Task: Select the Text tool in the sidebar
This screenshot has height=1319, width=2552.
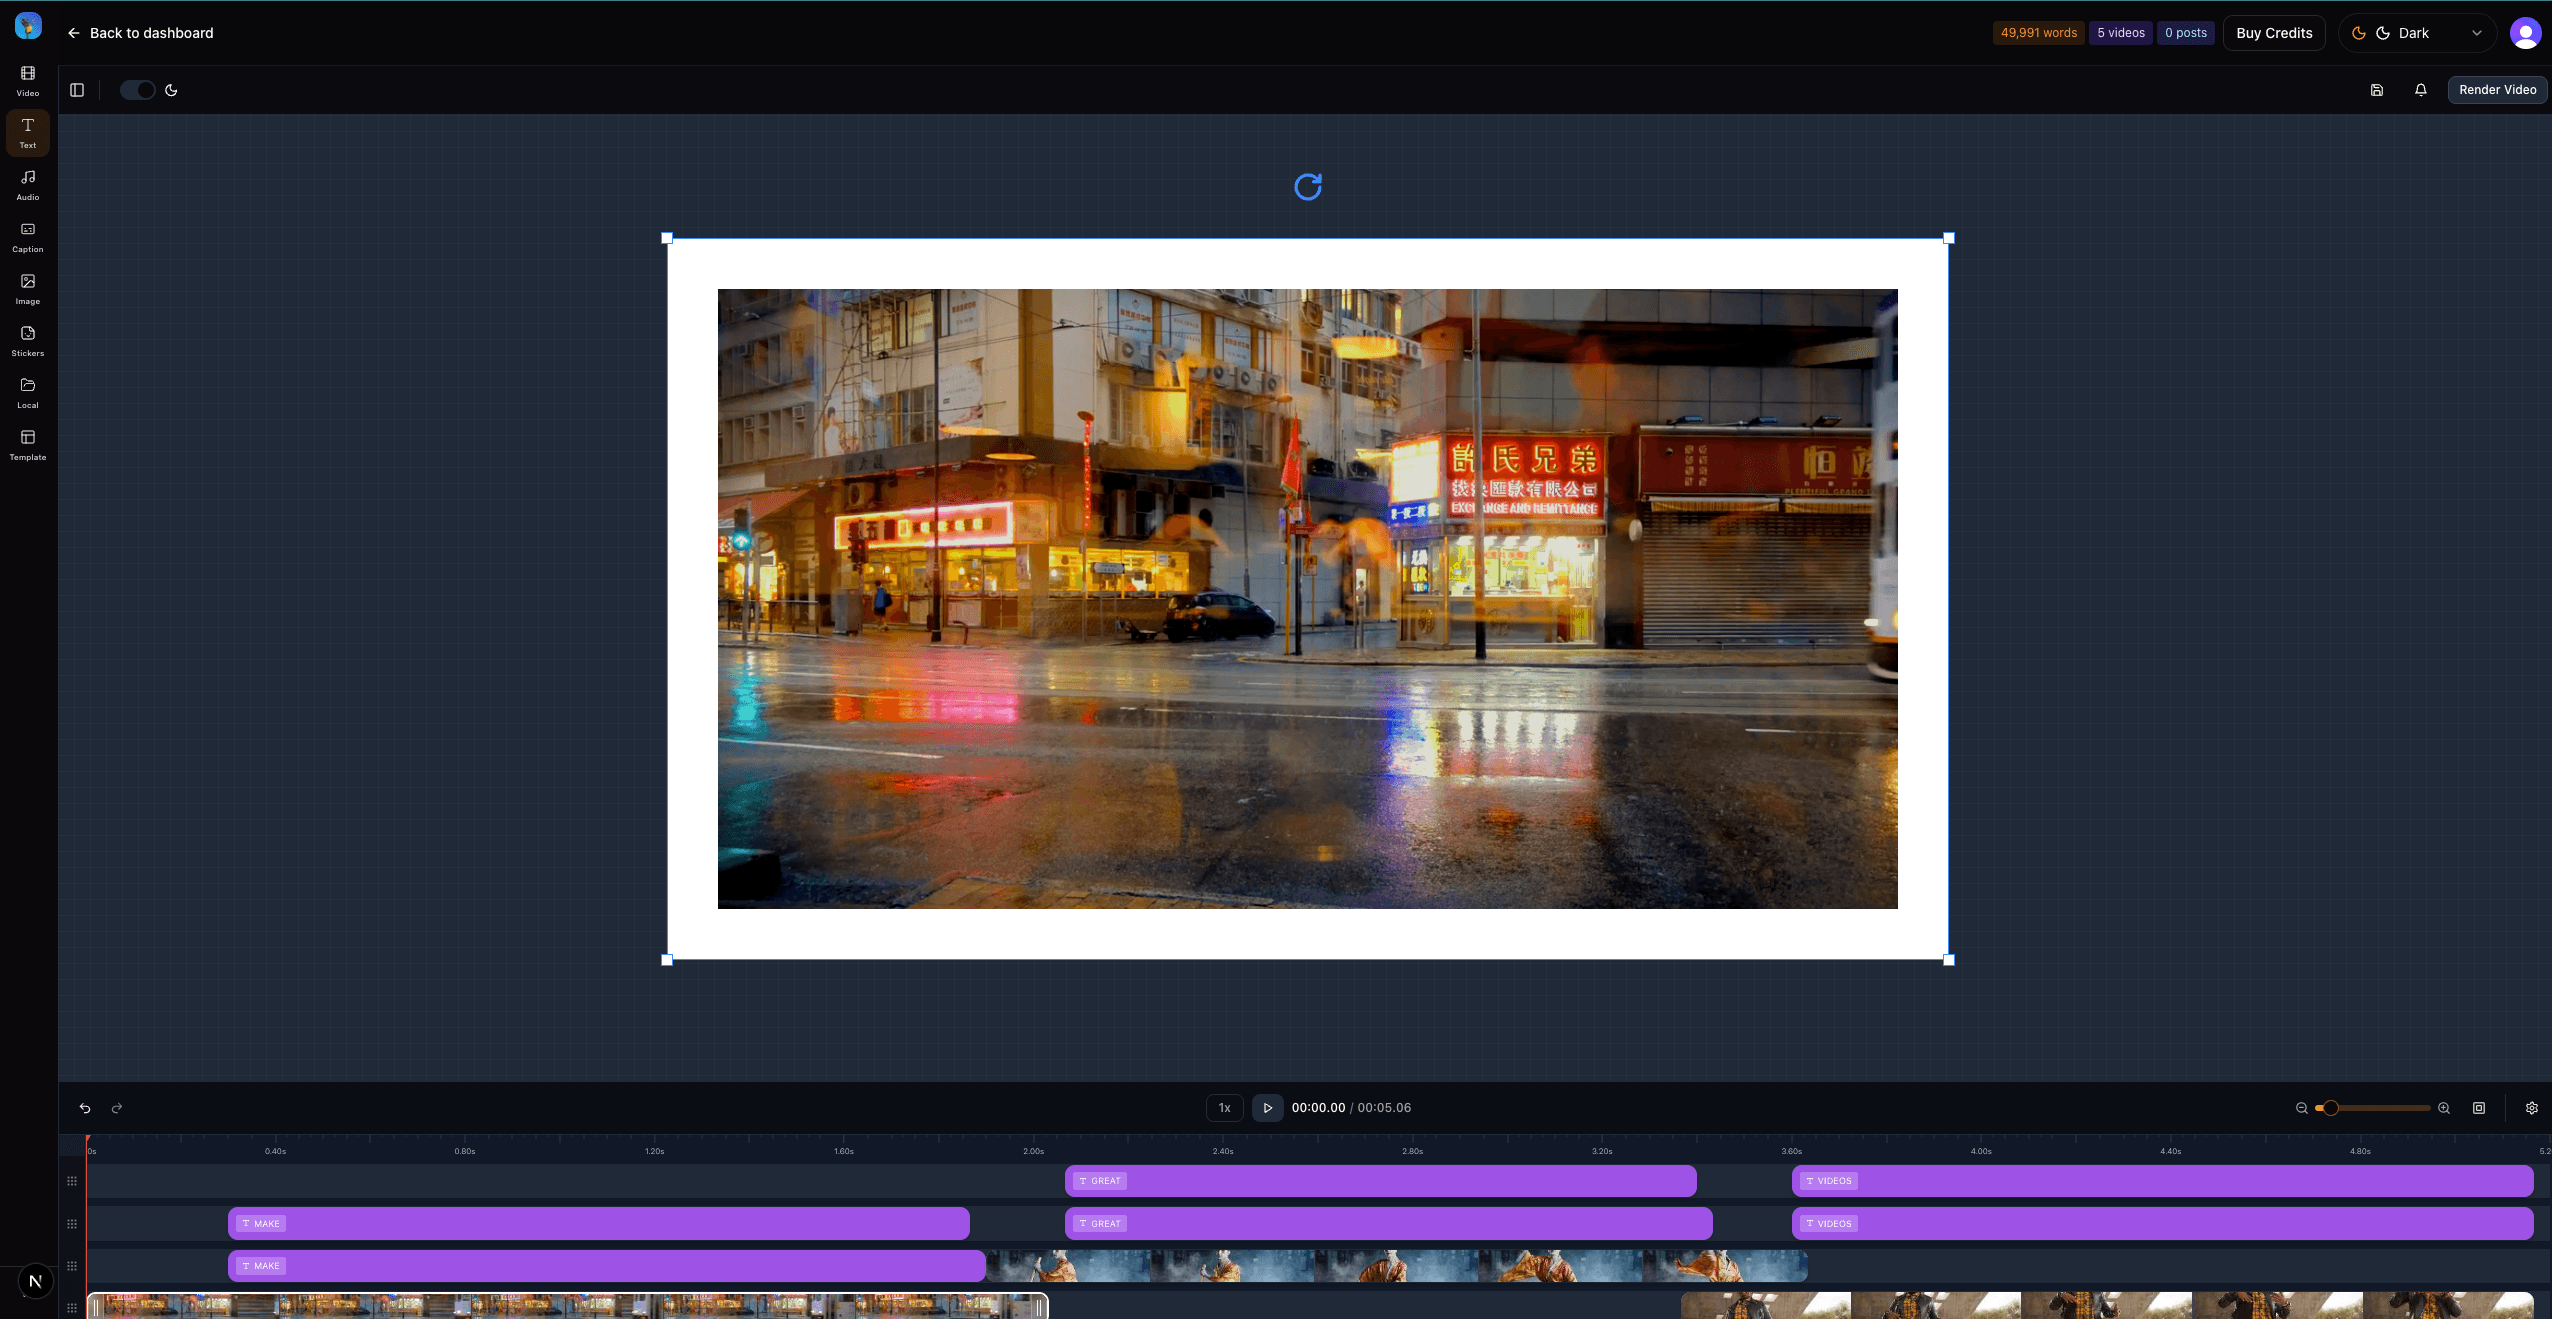Action: click(x=27, y=132)
